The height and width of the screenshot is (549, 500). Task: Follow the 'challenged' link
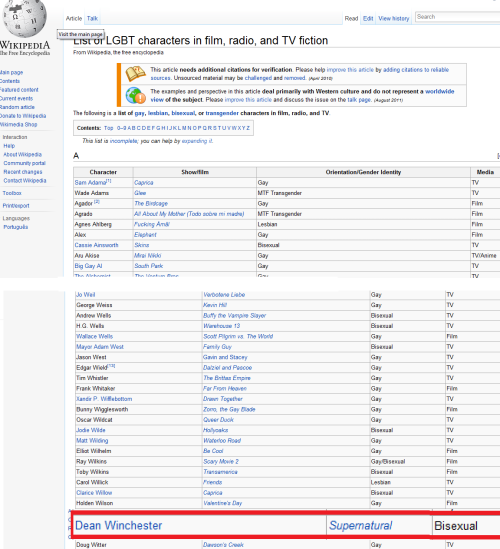click(x=258, y=78)
